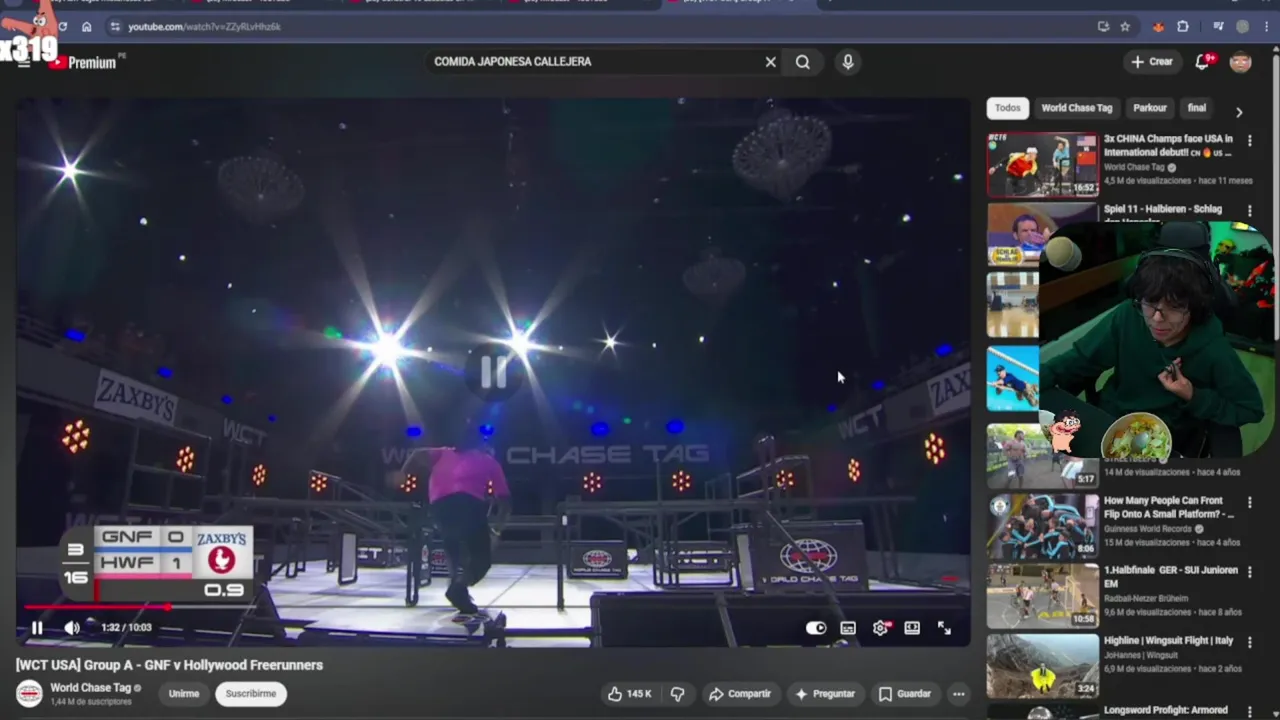Mute the video volume speaker icon
1280x720 pixels.
72,628
